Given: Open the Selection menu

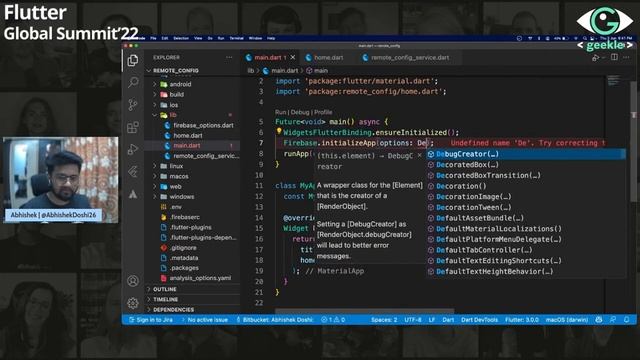Looking at the screenshot, I should [x=181, y=38].
